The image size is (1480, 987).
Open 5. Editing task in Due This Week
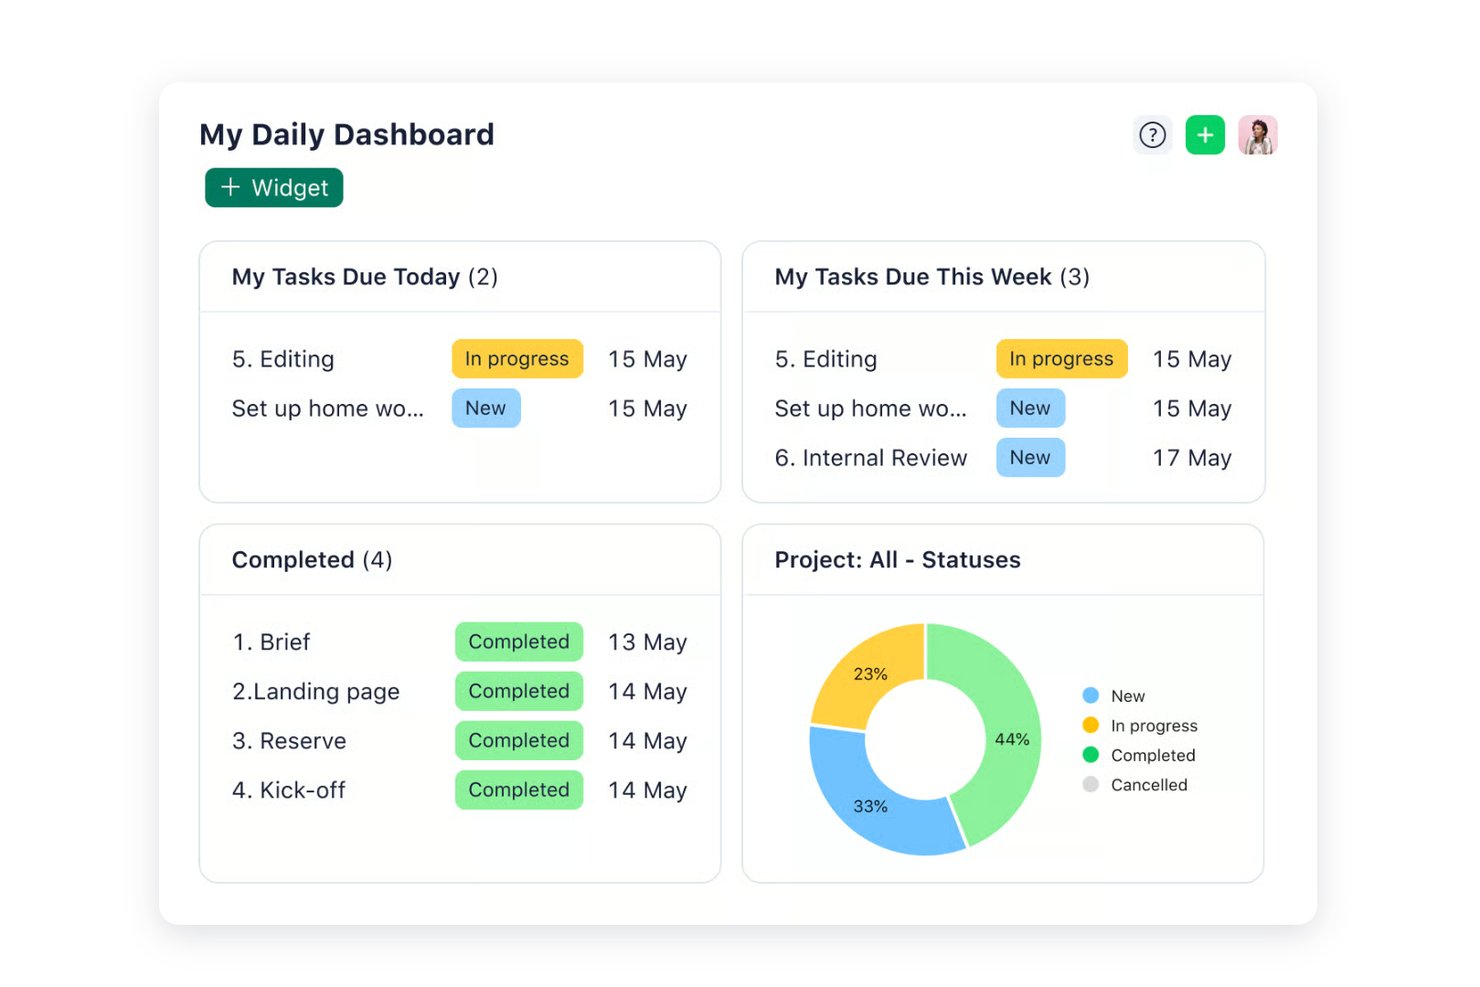coord(826,359)
